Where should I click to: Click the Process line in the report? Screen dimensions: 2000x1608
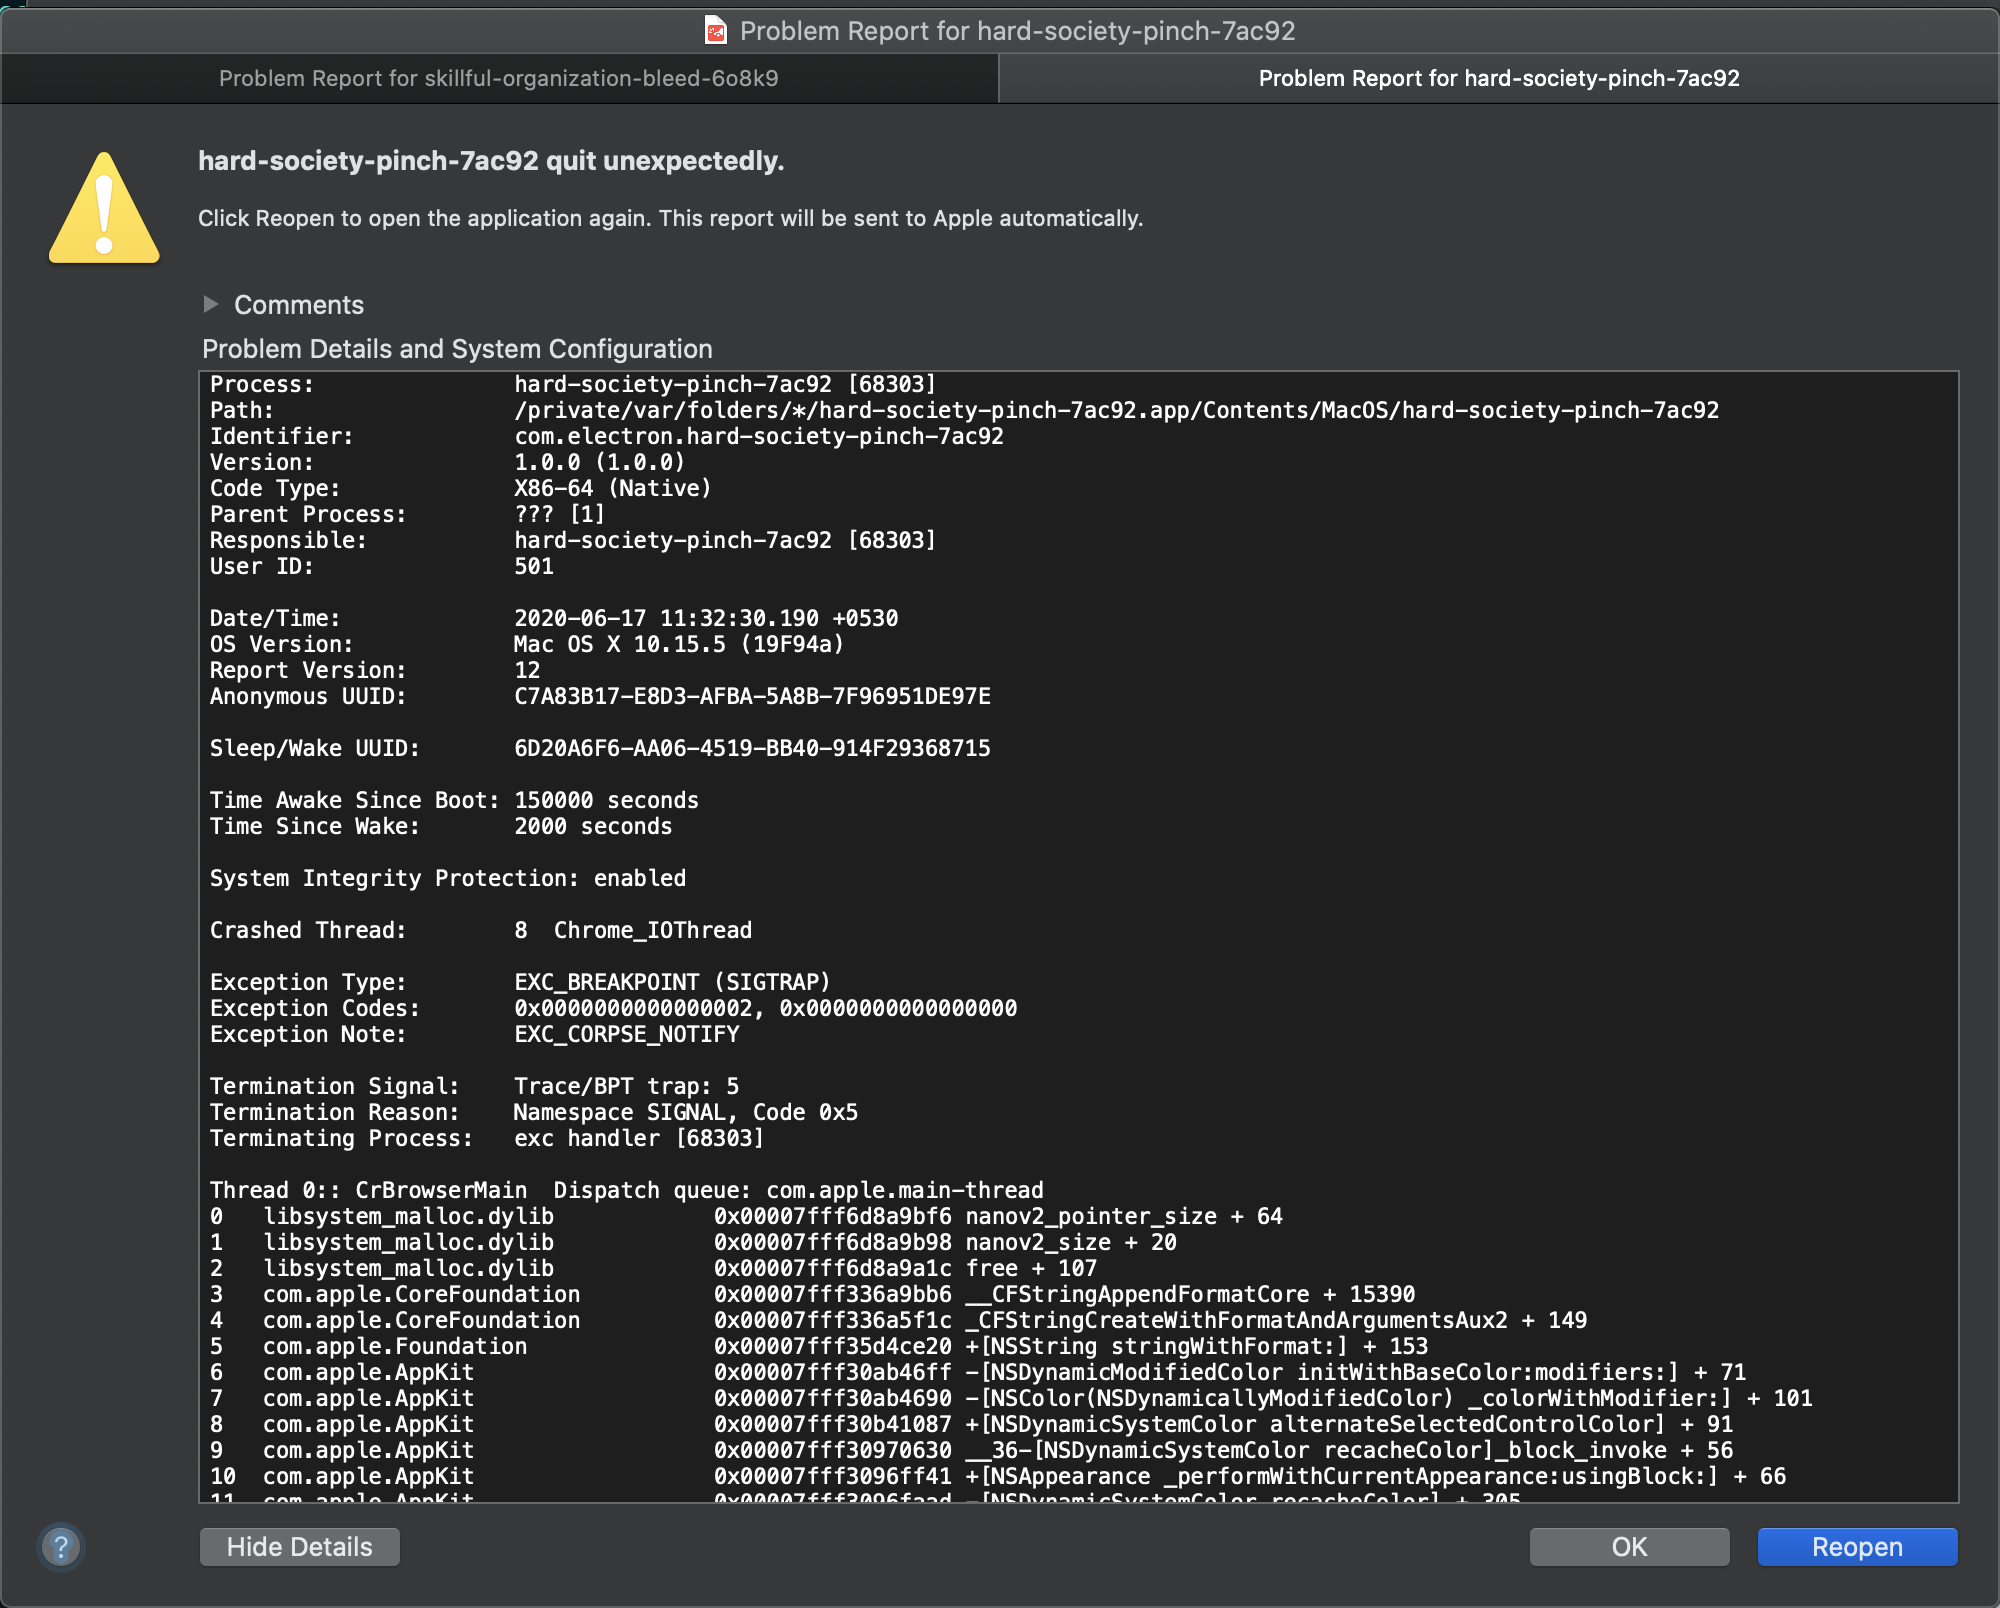(570, 384)
